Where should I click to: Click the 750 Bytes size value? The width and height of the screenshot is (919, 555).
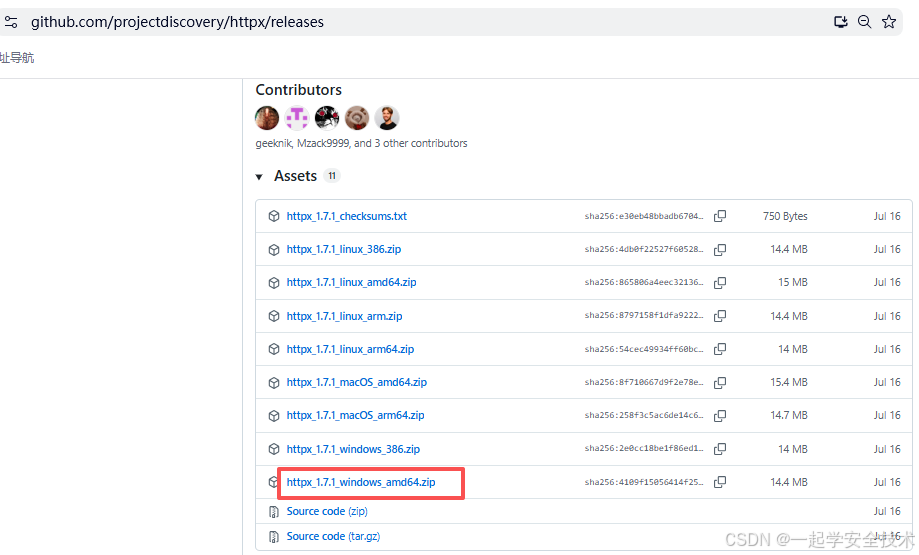click(785, 216)
